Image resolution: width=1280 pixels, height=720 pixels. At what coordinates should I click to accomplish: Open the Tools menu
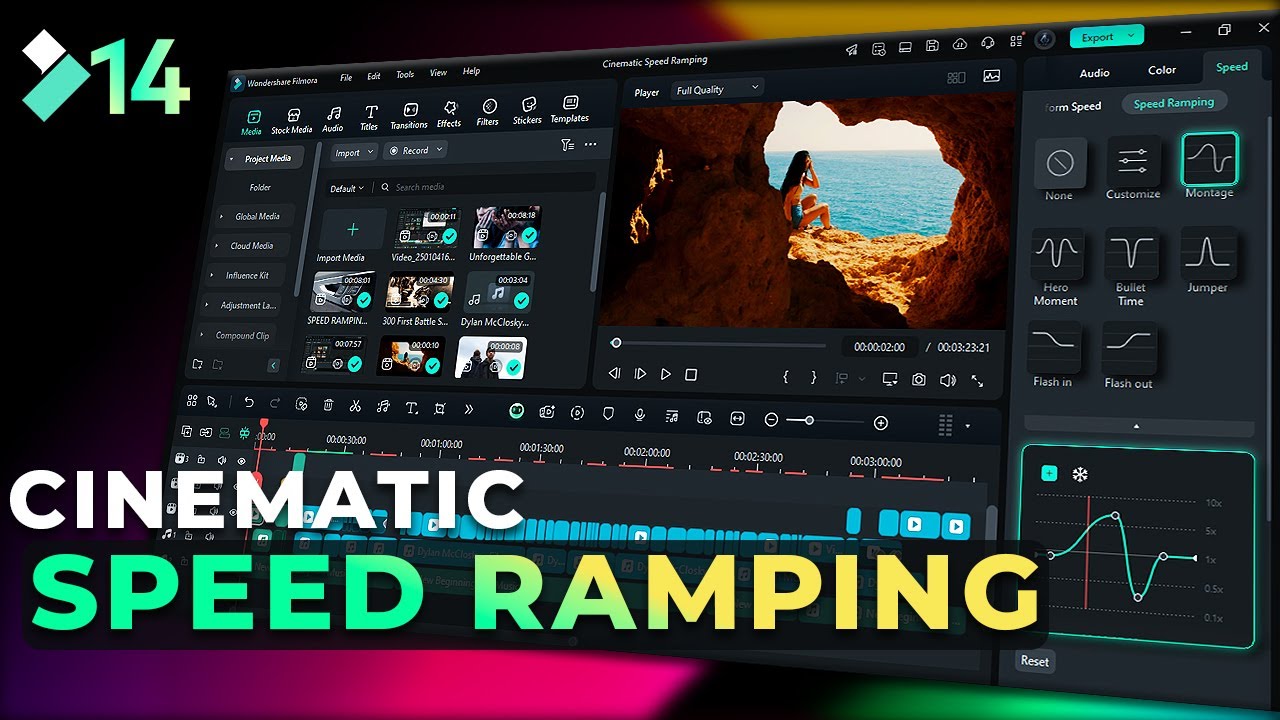[x=405, y=74]
